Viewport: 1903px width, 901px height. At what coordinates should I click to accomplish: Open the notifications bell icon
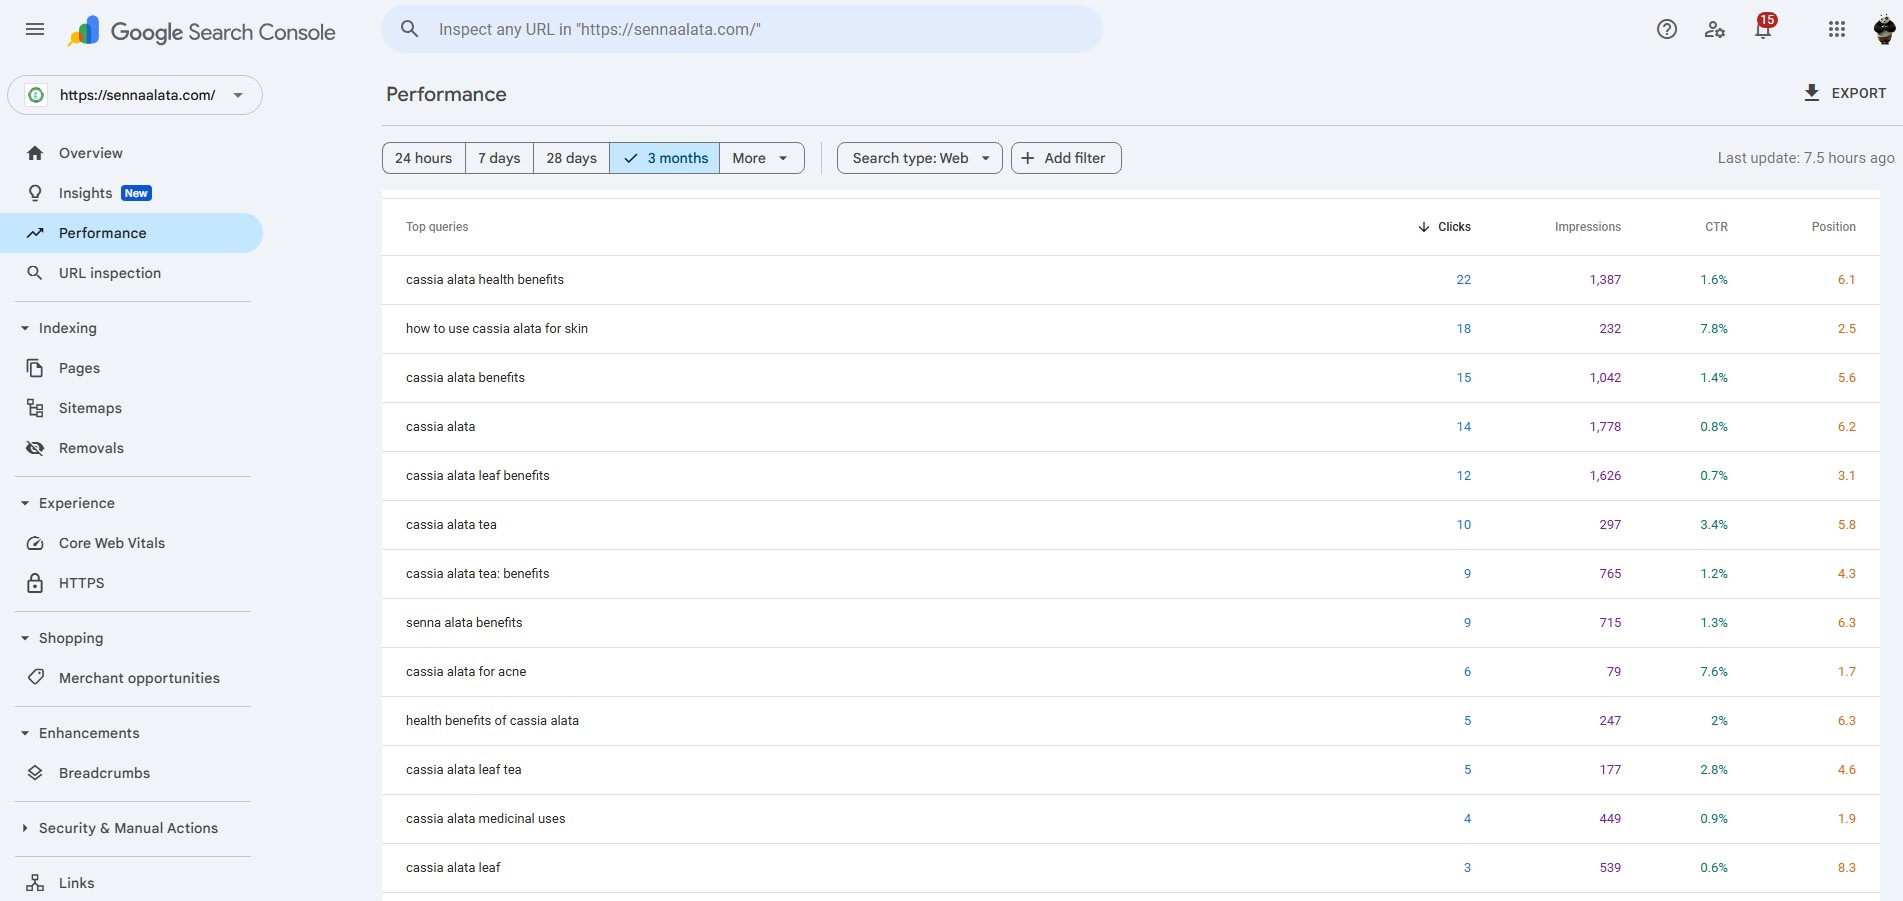point(1763,29)
